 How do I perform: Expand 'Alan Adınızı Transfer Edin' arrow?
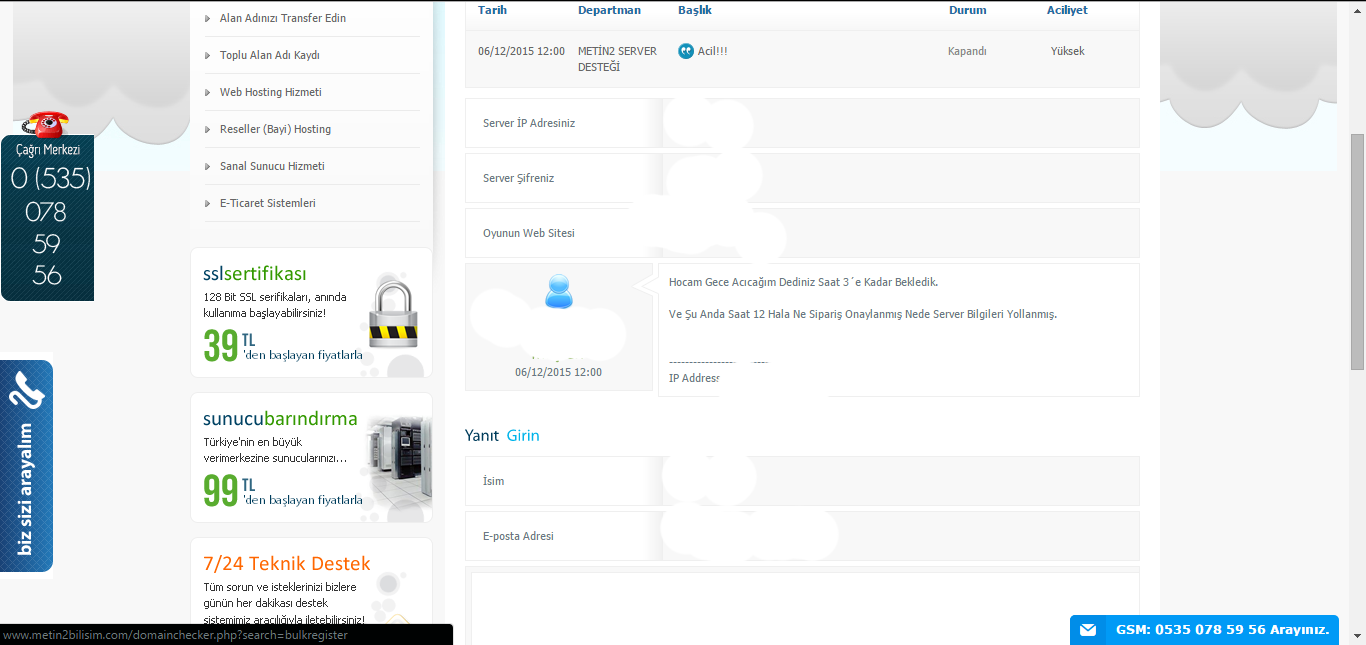[x=207, y=18]
